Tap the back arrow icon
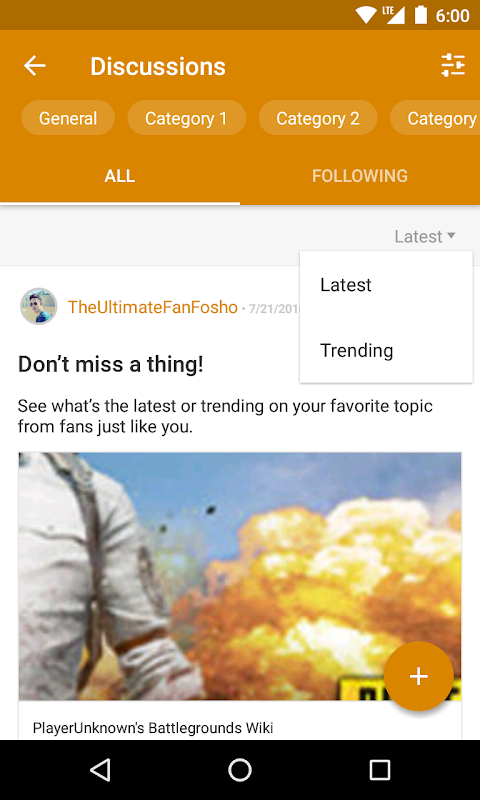Viewport: 480px width, 800px height. (35, 66)
